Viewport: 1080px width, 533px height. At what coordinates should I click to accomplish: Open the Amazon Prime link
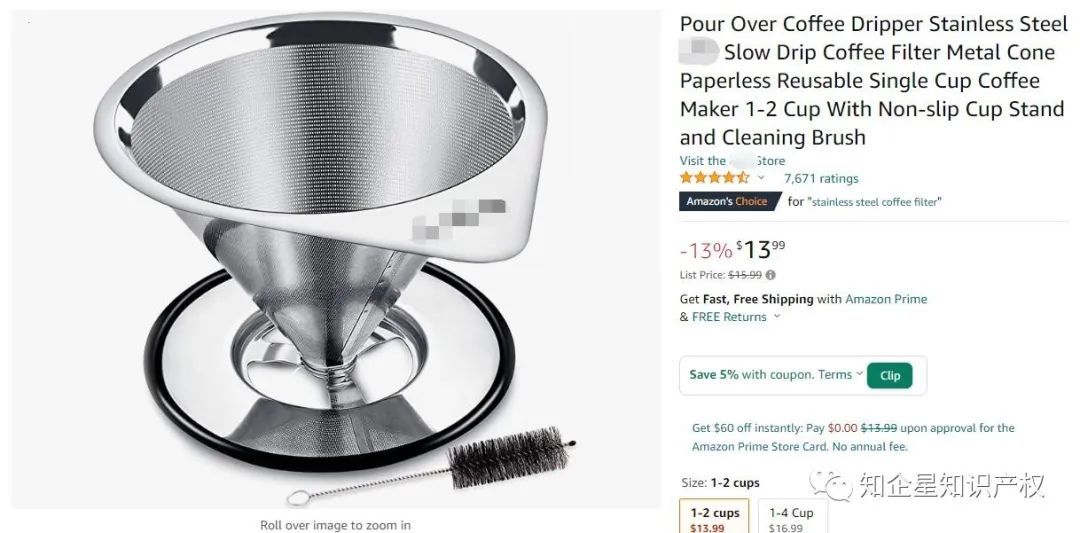(x=886, y=299)
